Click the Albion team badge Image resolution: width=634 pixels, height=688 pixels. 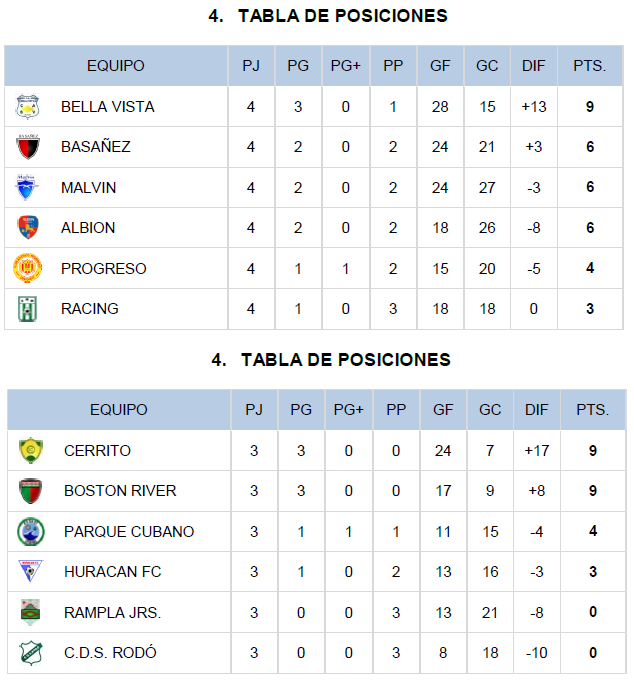click(28, 227)
